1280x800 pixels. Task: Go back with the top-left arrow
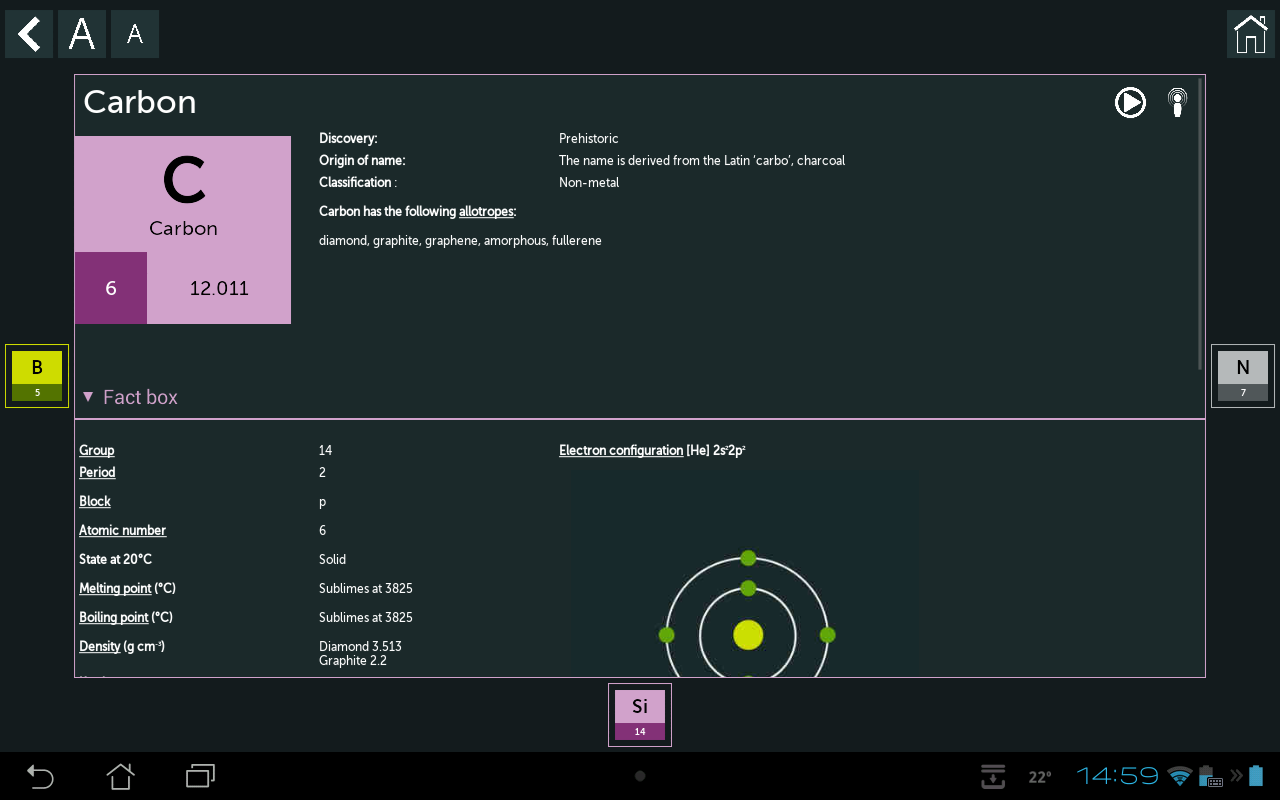(x=29, y=34)
